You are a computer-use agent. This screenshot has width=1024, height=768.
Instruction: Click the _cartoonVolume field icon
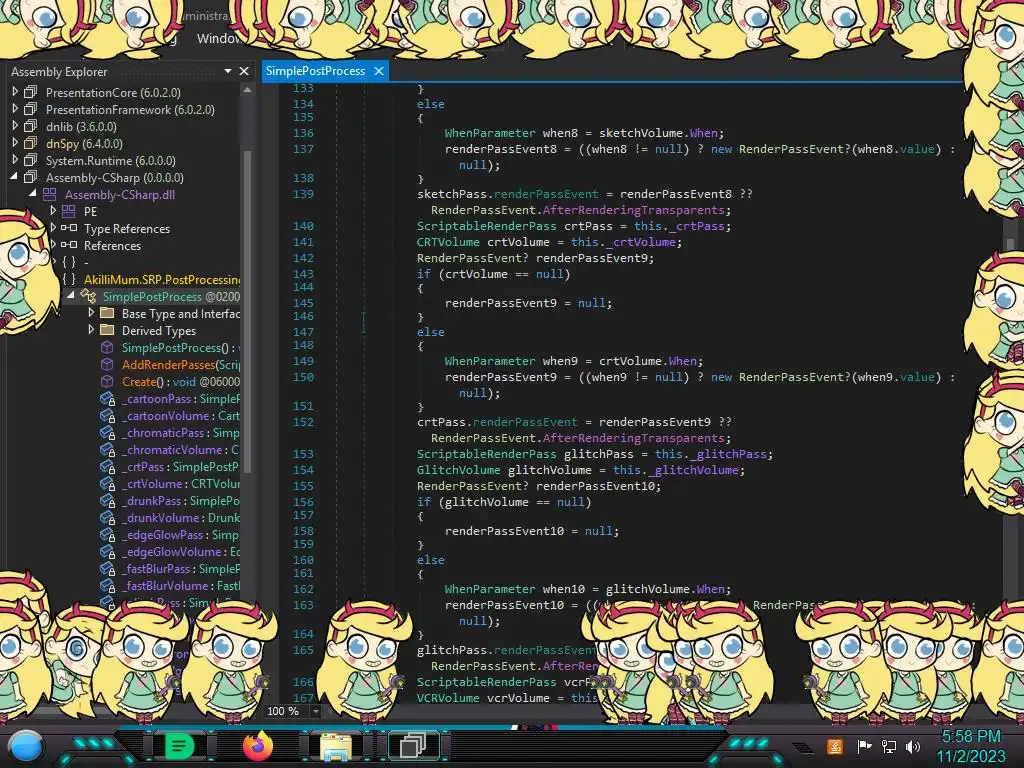click(108, 416)
